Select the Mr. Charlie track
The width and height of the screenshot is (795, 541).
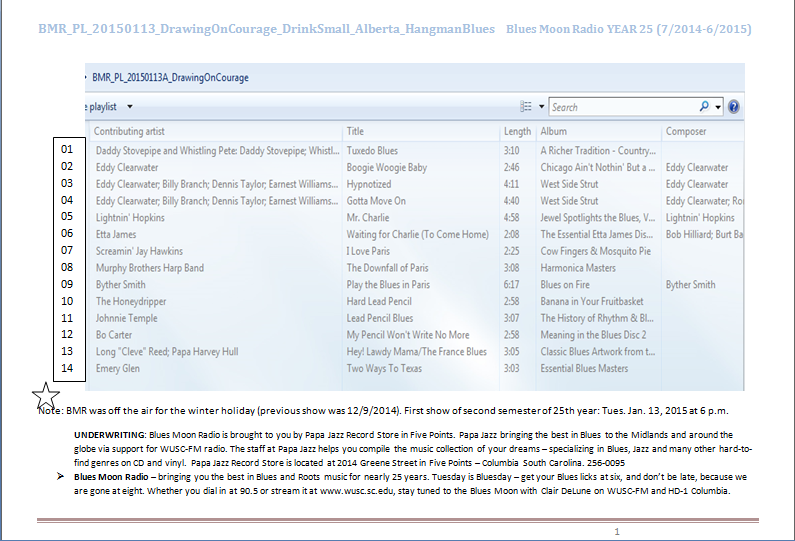click(368, 218)
